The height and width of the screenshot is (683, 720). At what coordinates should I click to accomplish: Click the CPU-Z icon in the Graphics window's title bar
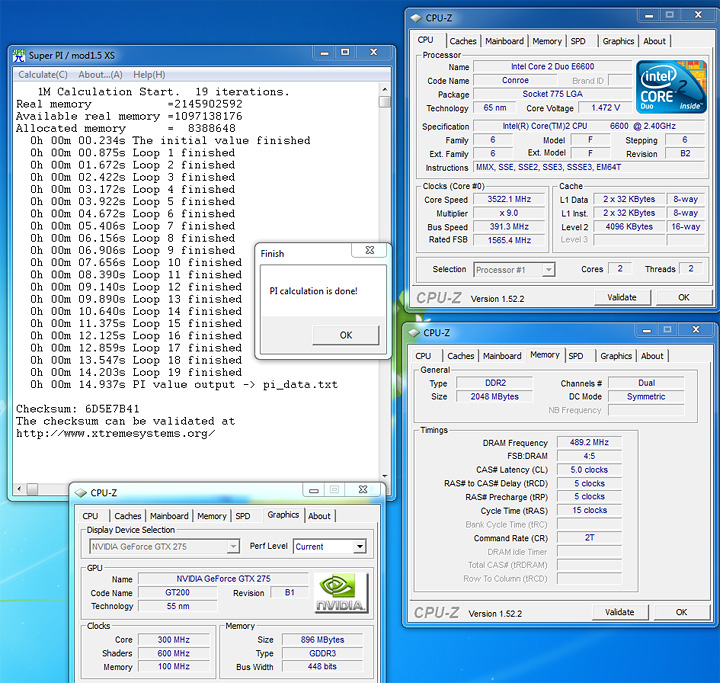pos(79,491)
